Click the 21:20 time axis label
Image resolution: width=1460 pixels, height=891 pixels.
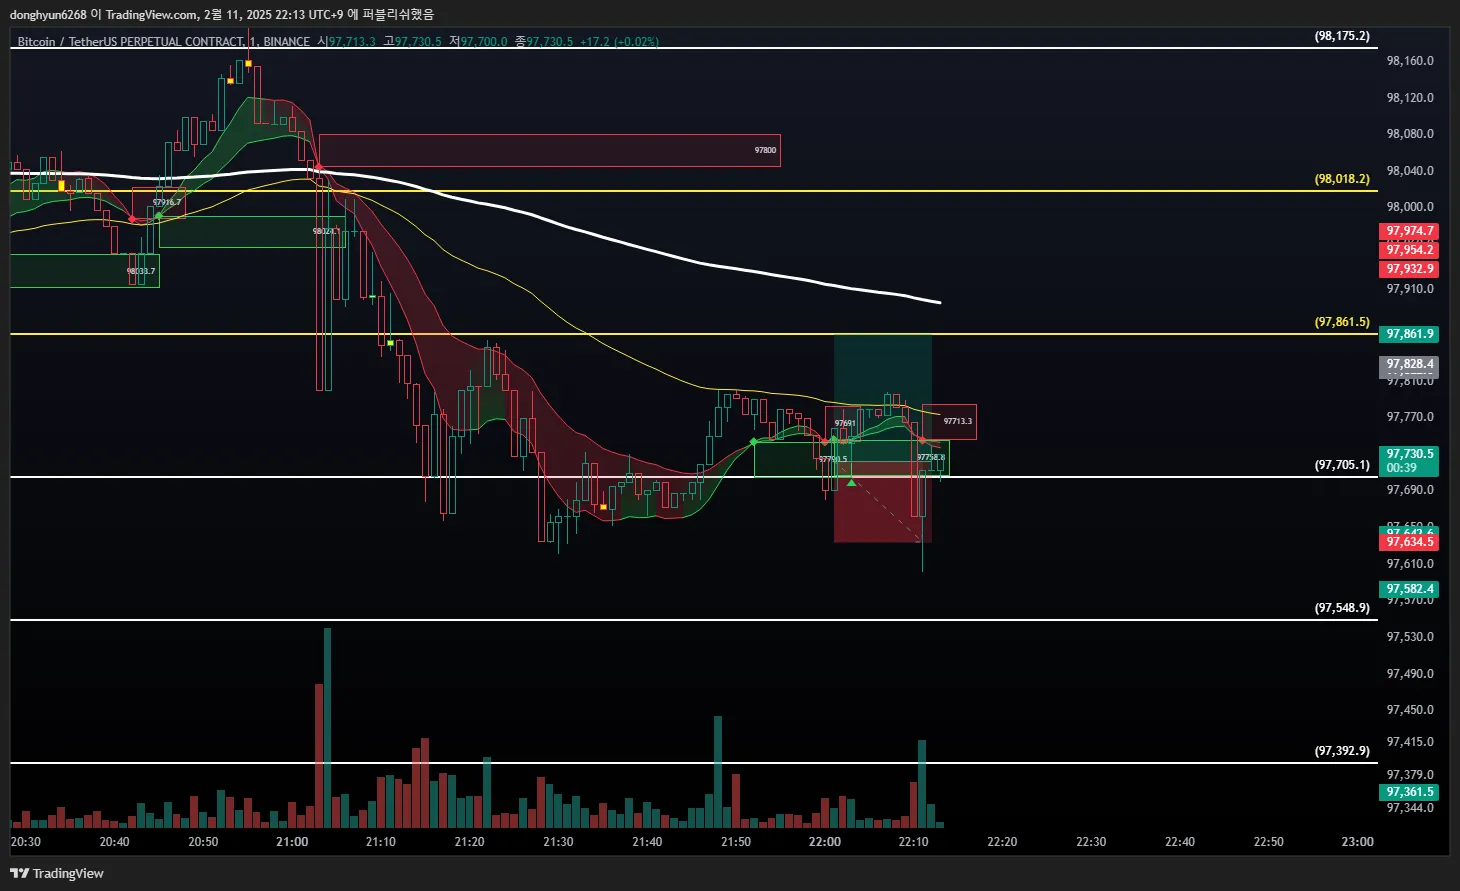point(470,842)
